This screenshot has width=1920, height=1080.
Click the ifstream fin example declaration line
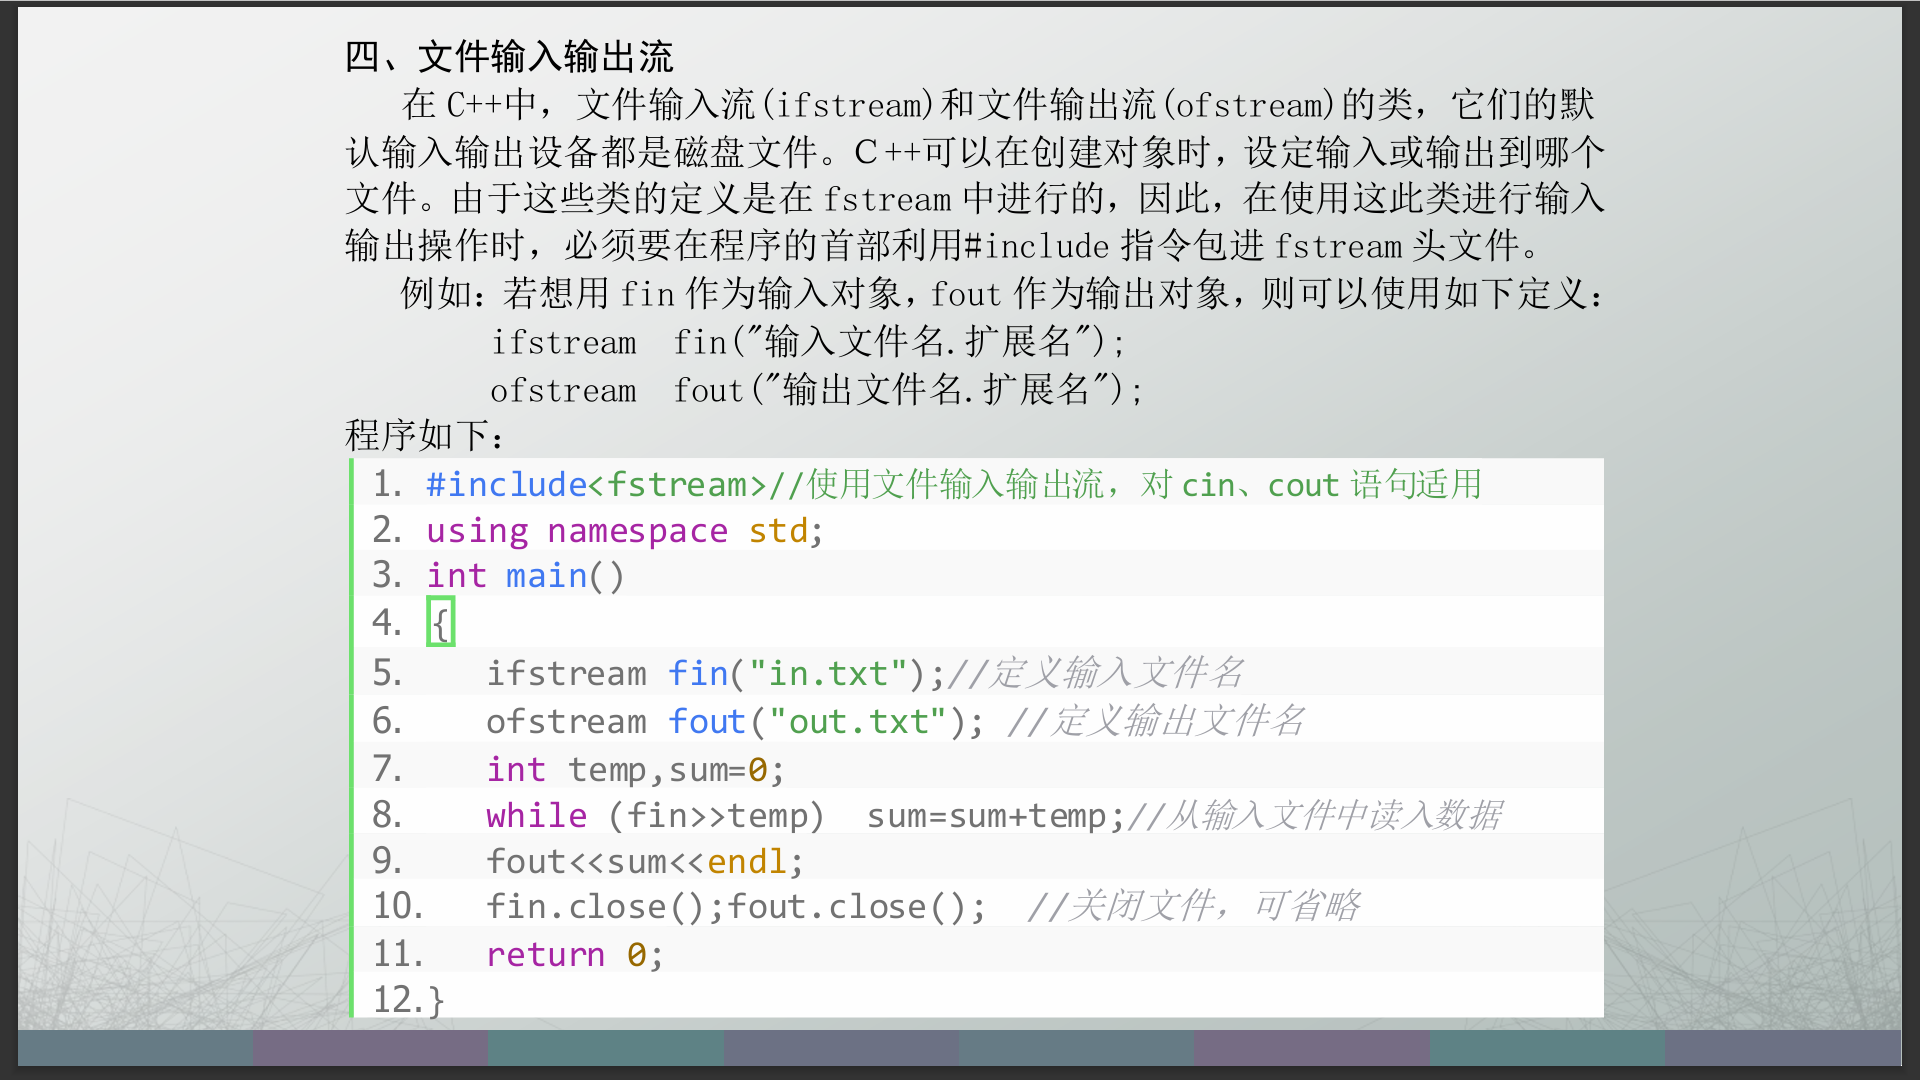[808, 343]
